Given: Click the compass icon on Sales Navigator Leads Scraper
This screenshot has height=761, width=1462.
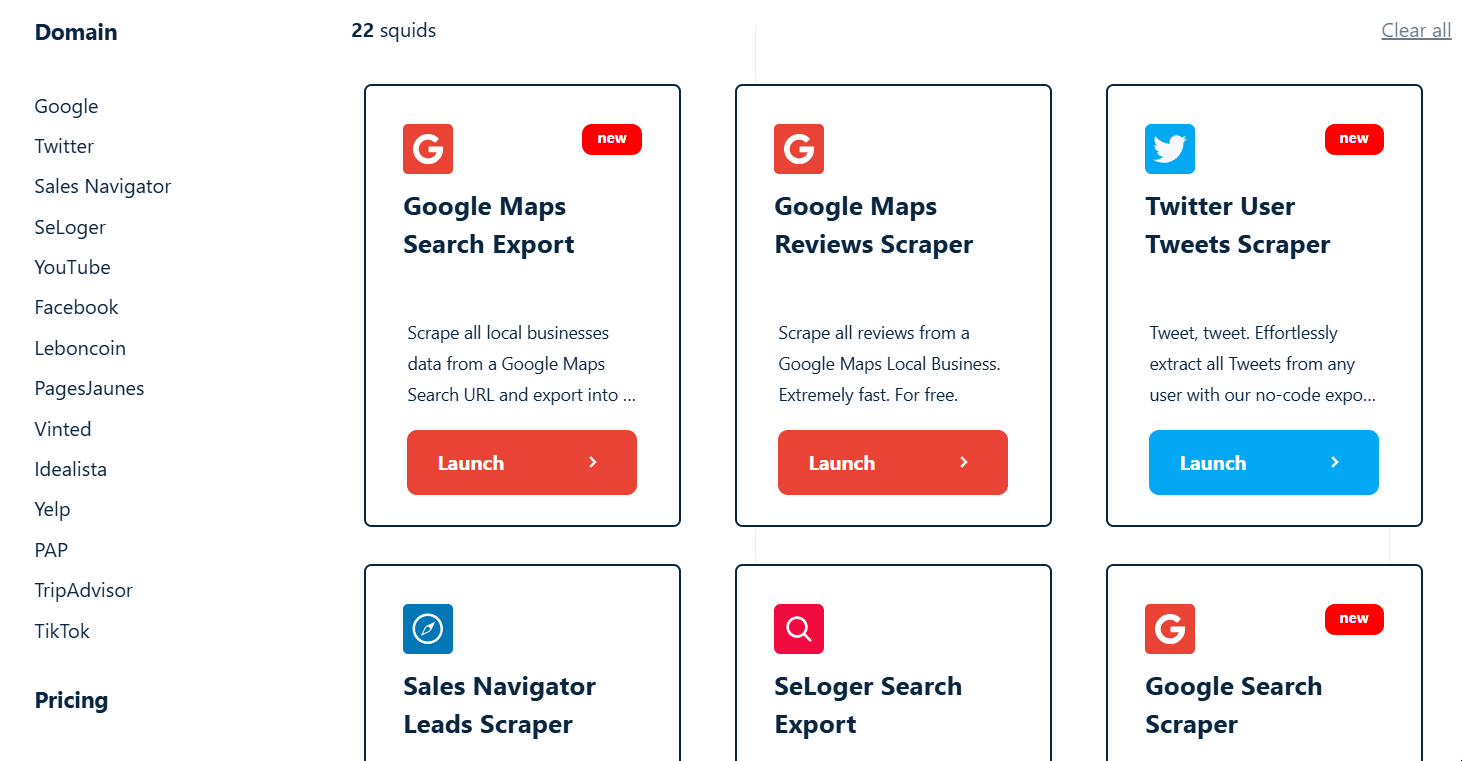Looking at the screenshot, I should click(x=428, y=628).
